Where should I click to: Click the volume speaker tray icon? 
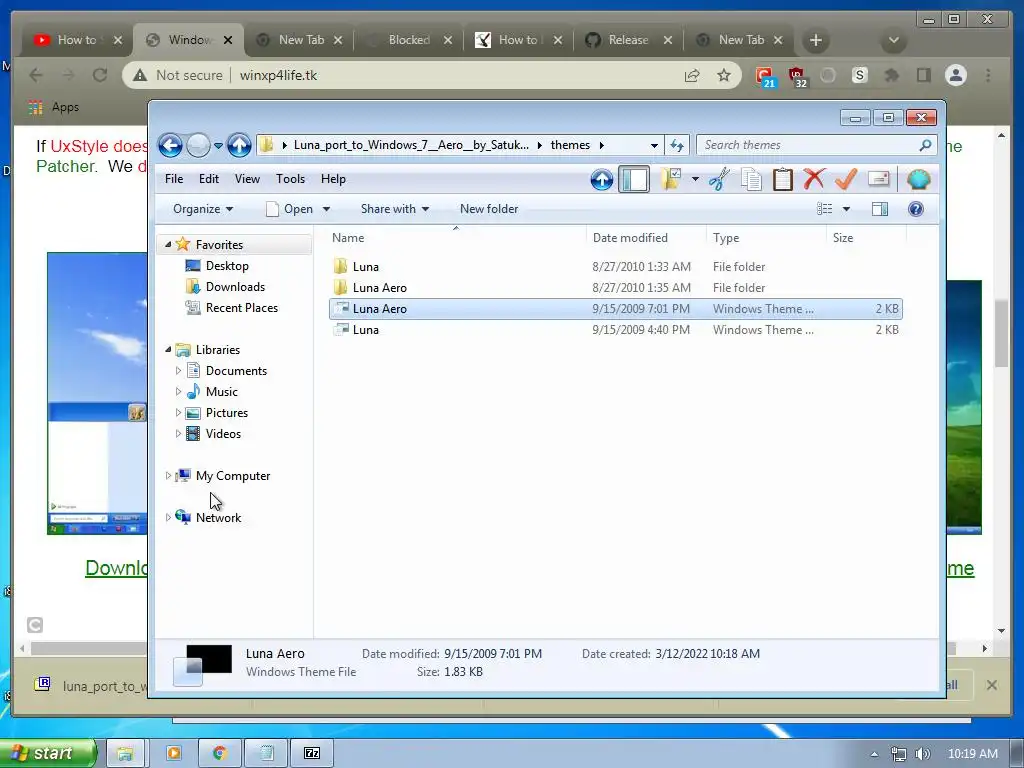click(x=922, y=754)
